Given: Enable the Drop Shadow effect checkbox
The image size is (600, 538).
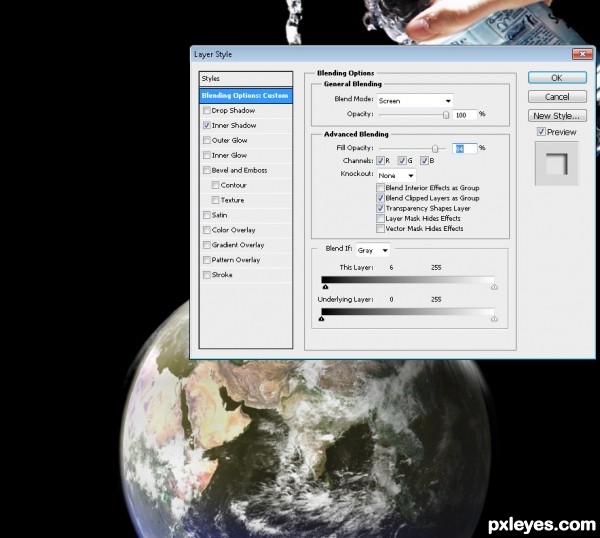Looking at the screenshot, I should (x=207, y=110).
